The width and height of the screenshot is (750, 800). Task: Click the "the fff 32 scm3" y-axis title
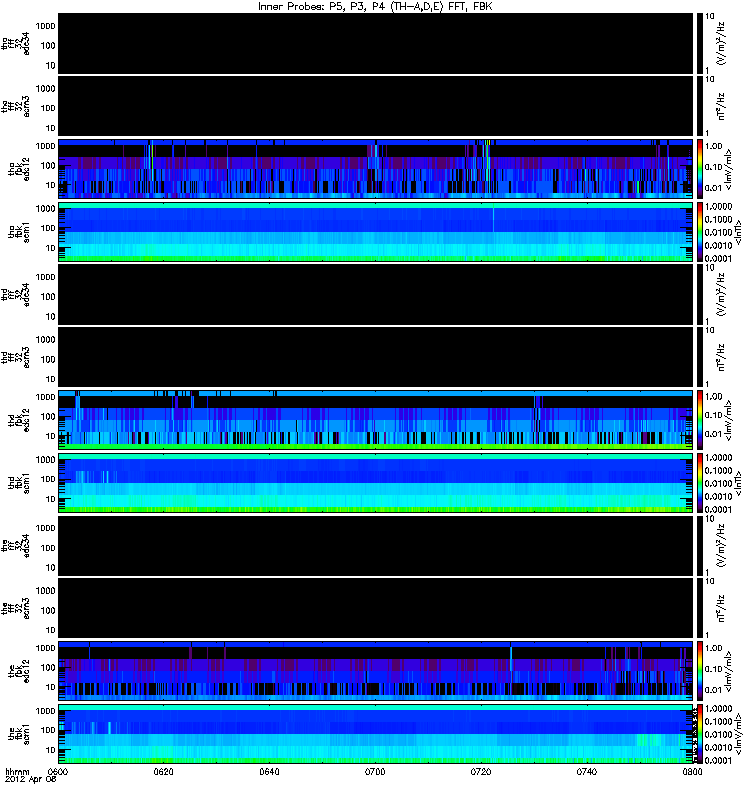click(16, 609)
